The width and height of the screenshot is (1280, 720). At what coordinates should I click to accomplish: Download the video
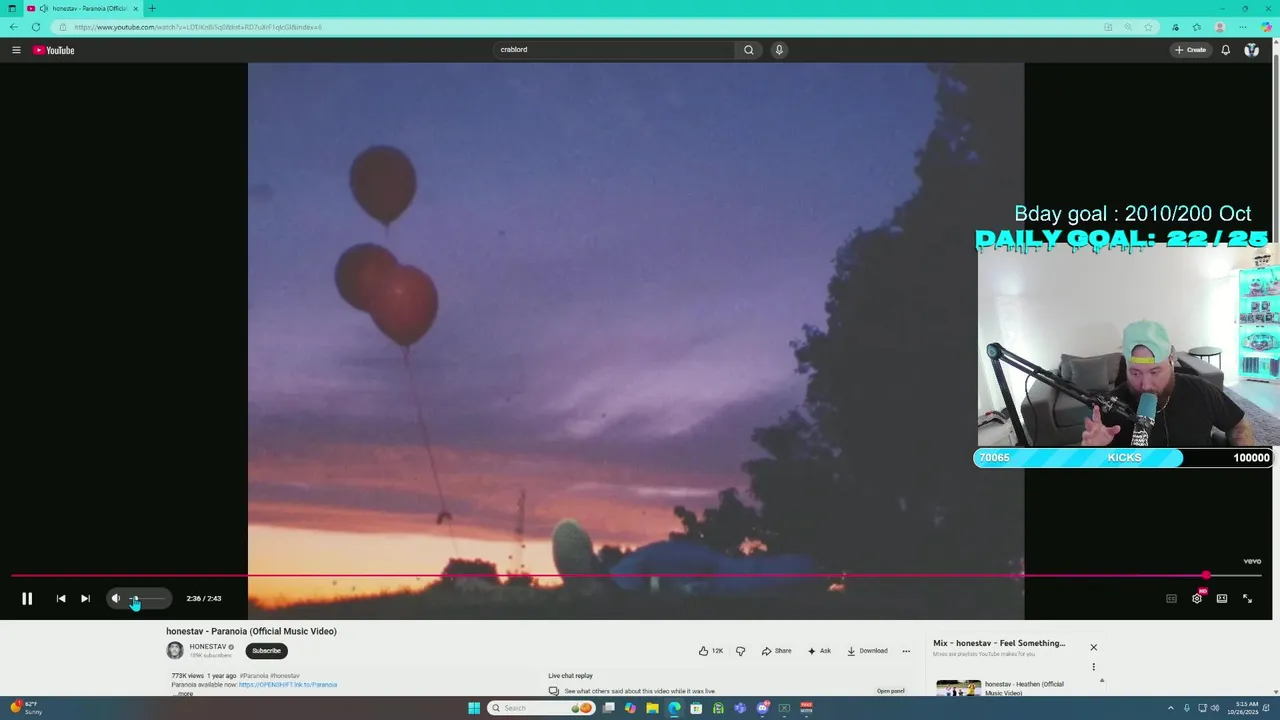click(867, 651)
